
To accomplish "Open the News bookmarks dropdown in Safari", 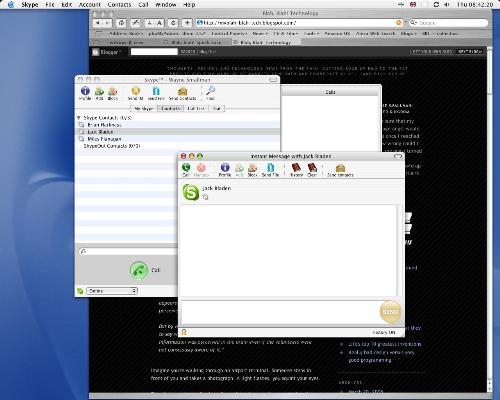I will [x=260, y=34].
